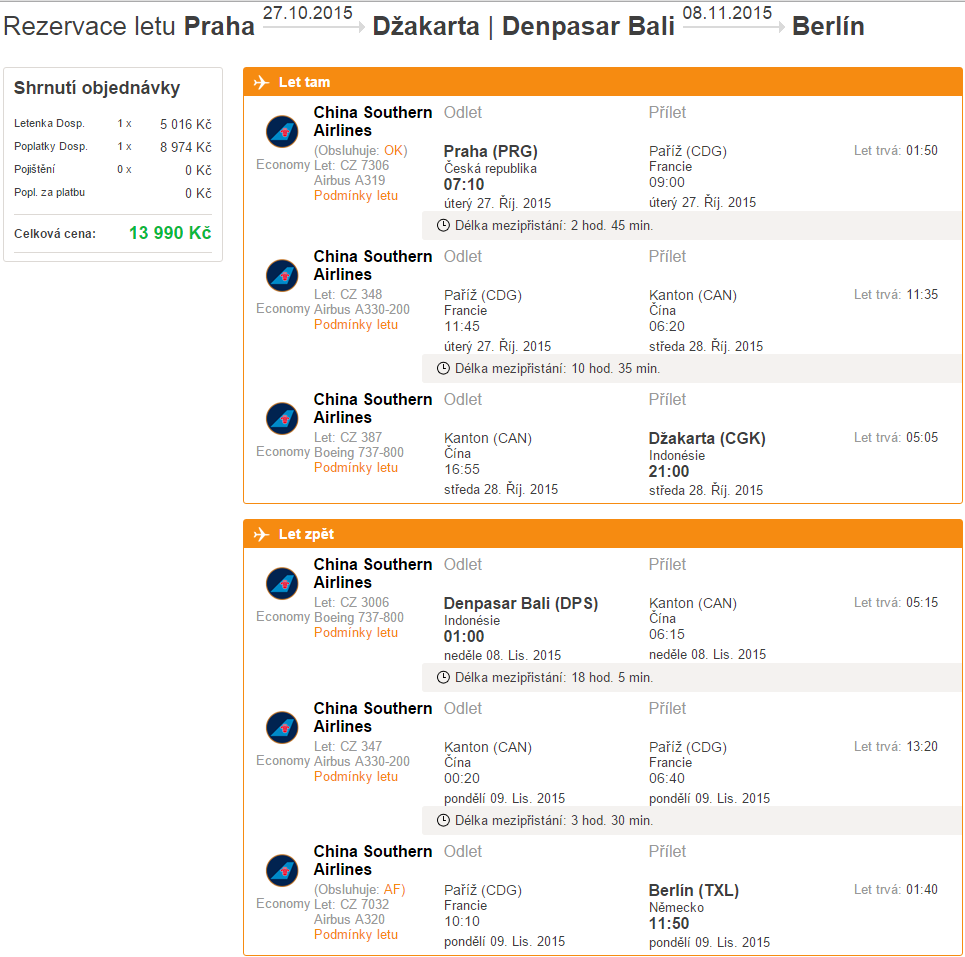Image resolution: width=965 pixels, height=957 pixels.
Task: Click flight duration 13:20
Action: [x=922, y=747]
